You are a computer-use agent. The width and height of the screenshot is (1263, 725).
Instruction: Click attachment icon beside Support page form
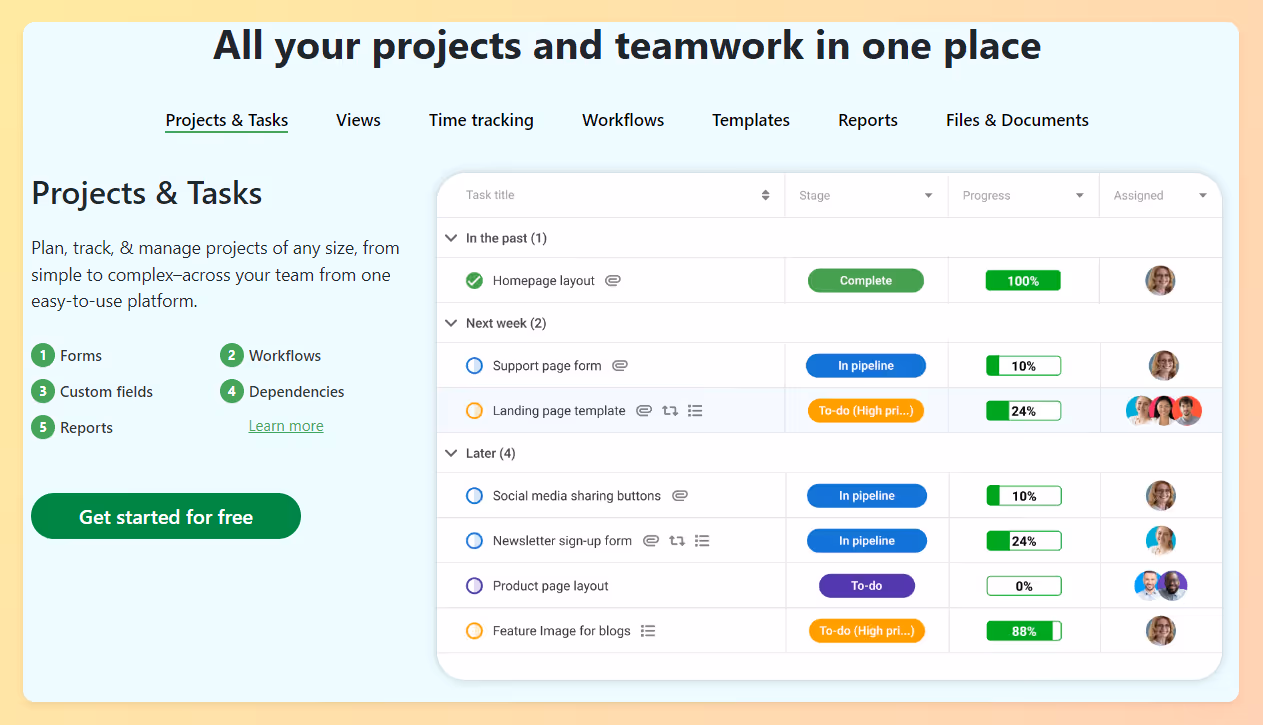click(x=620, y=366)
